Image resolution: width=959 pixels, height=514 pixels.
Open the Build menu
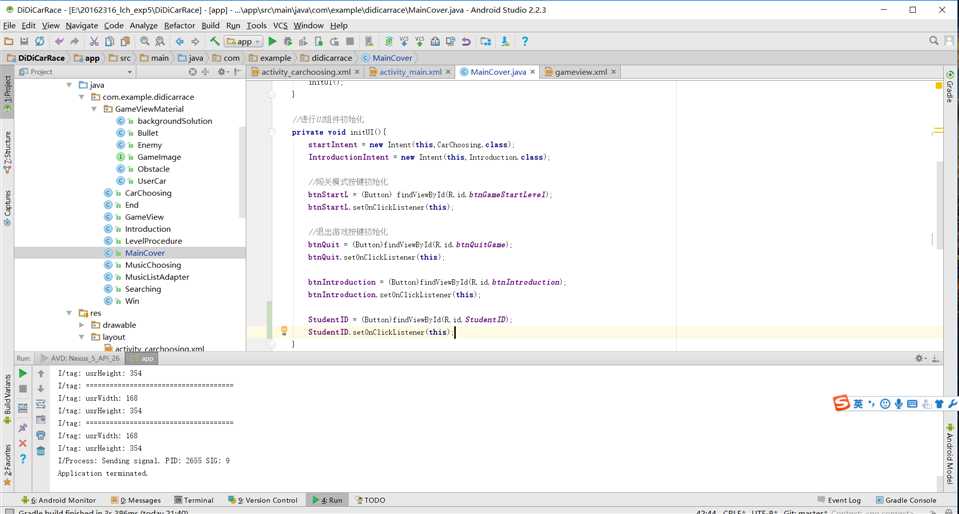(210, 26)
